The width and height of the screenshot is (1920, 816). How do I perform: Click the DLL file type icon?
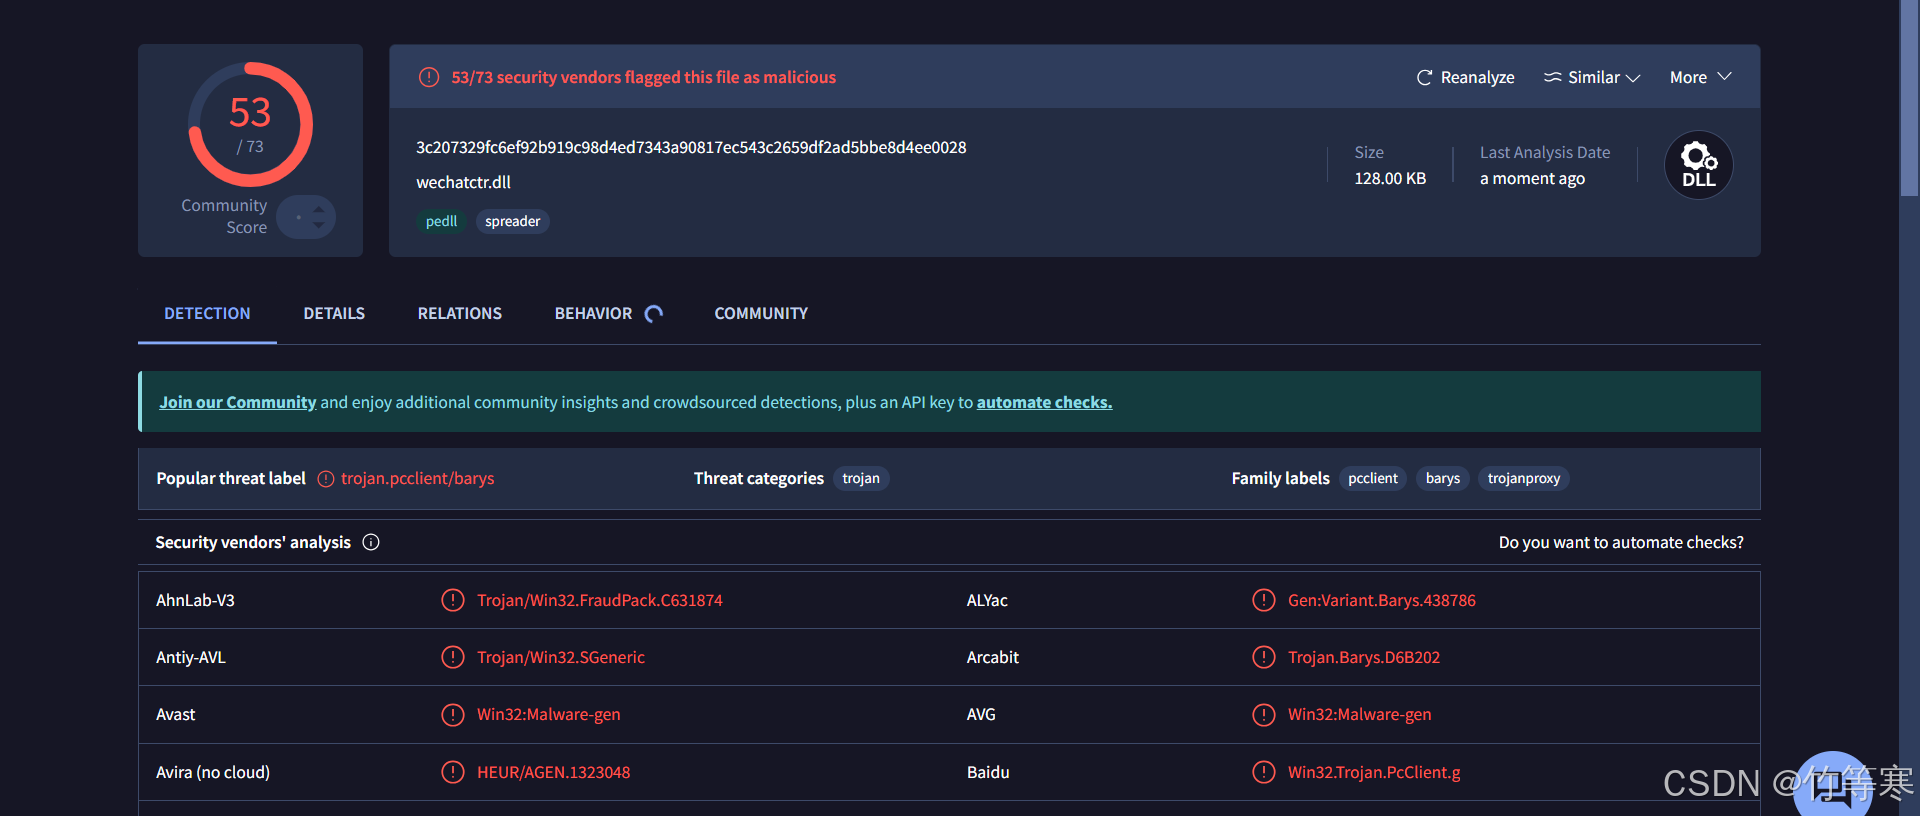[1698, 165]
